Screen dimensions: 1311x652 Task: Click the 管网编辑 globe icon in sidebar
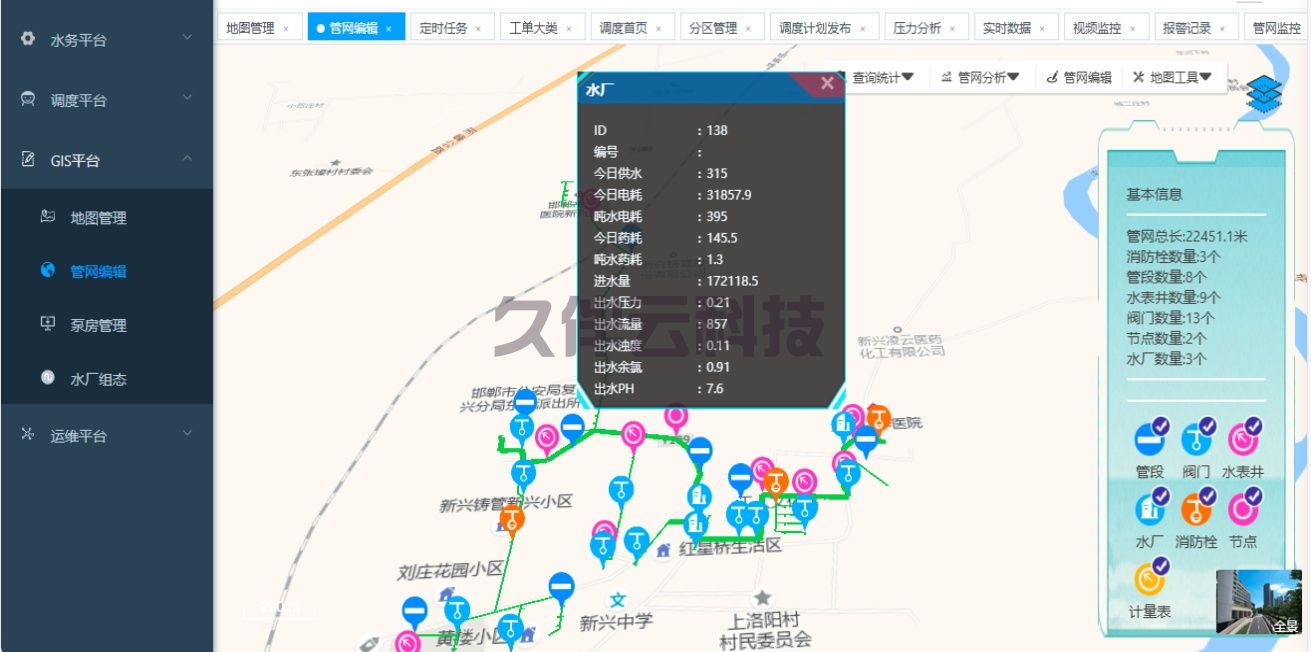point(47,270)
